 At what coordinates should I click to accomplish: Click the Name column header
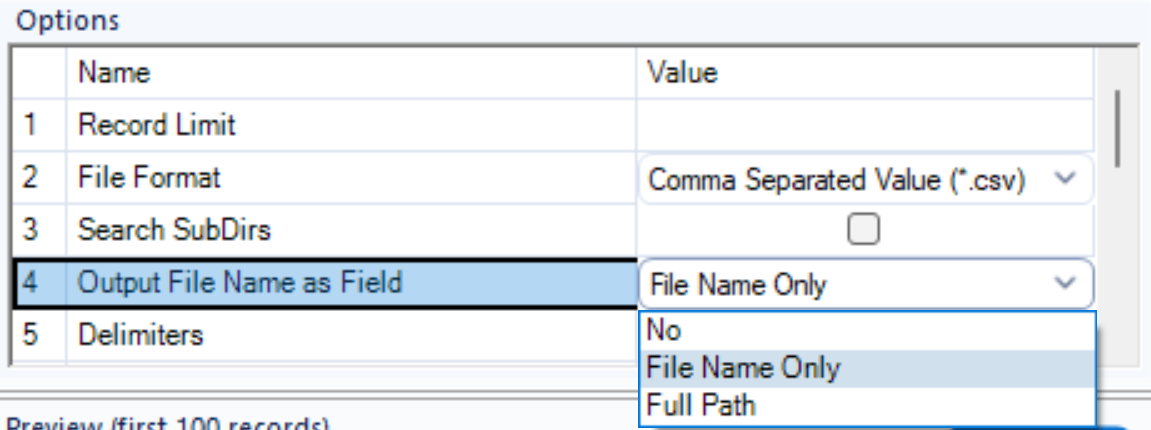[x=351, y=73]
